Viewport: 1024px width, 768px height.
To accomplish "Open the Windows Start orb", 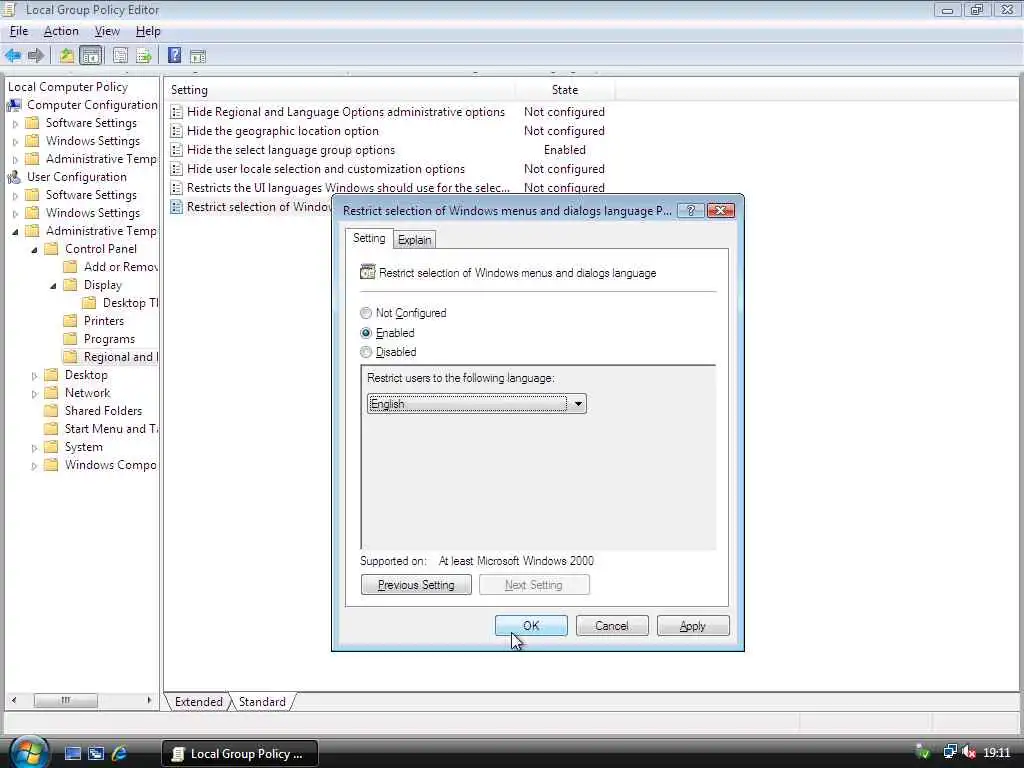I will tap(27, 752).
